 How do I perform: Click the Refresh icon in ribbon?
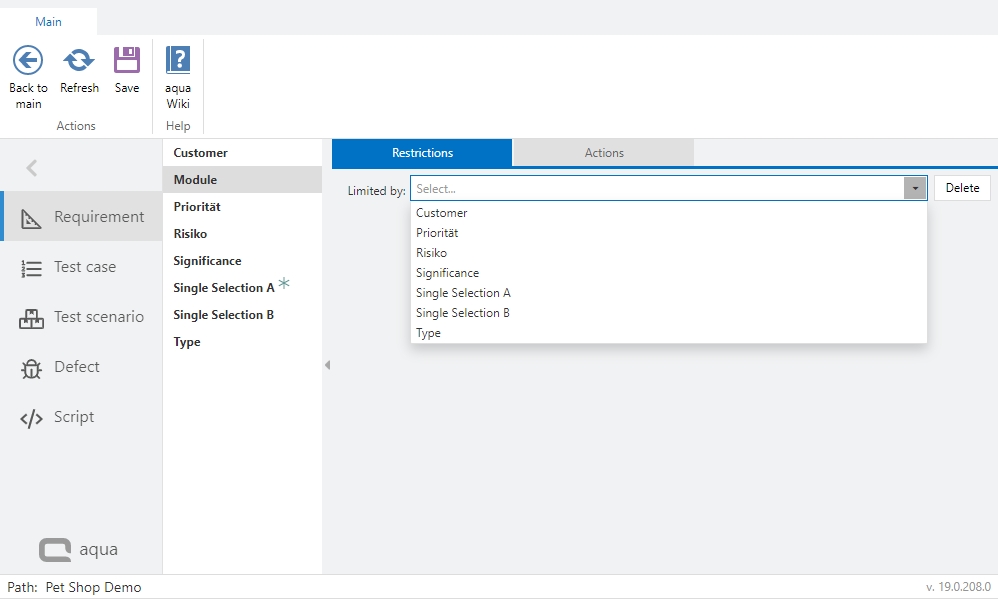[x=79, y=61]
